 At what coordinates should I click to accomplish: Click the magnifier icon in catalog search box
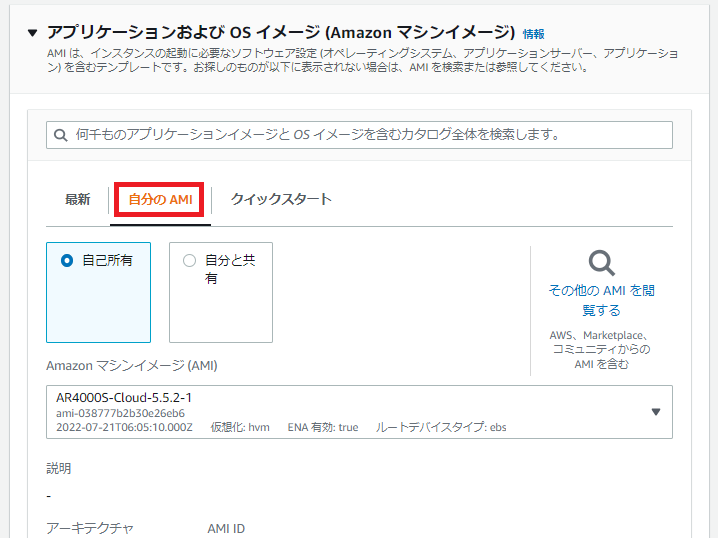click(x=62, y=135)
